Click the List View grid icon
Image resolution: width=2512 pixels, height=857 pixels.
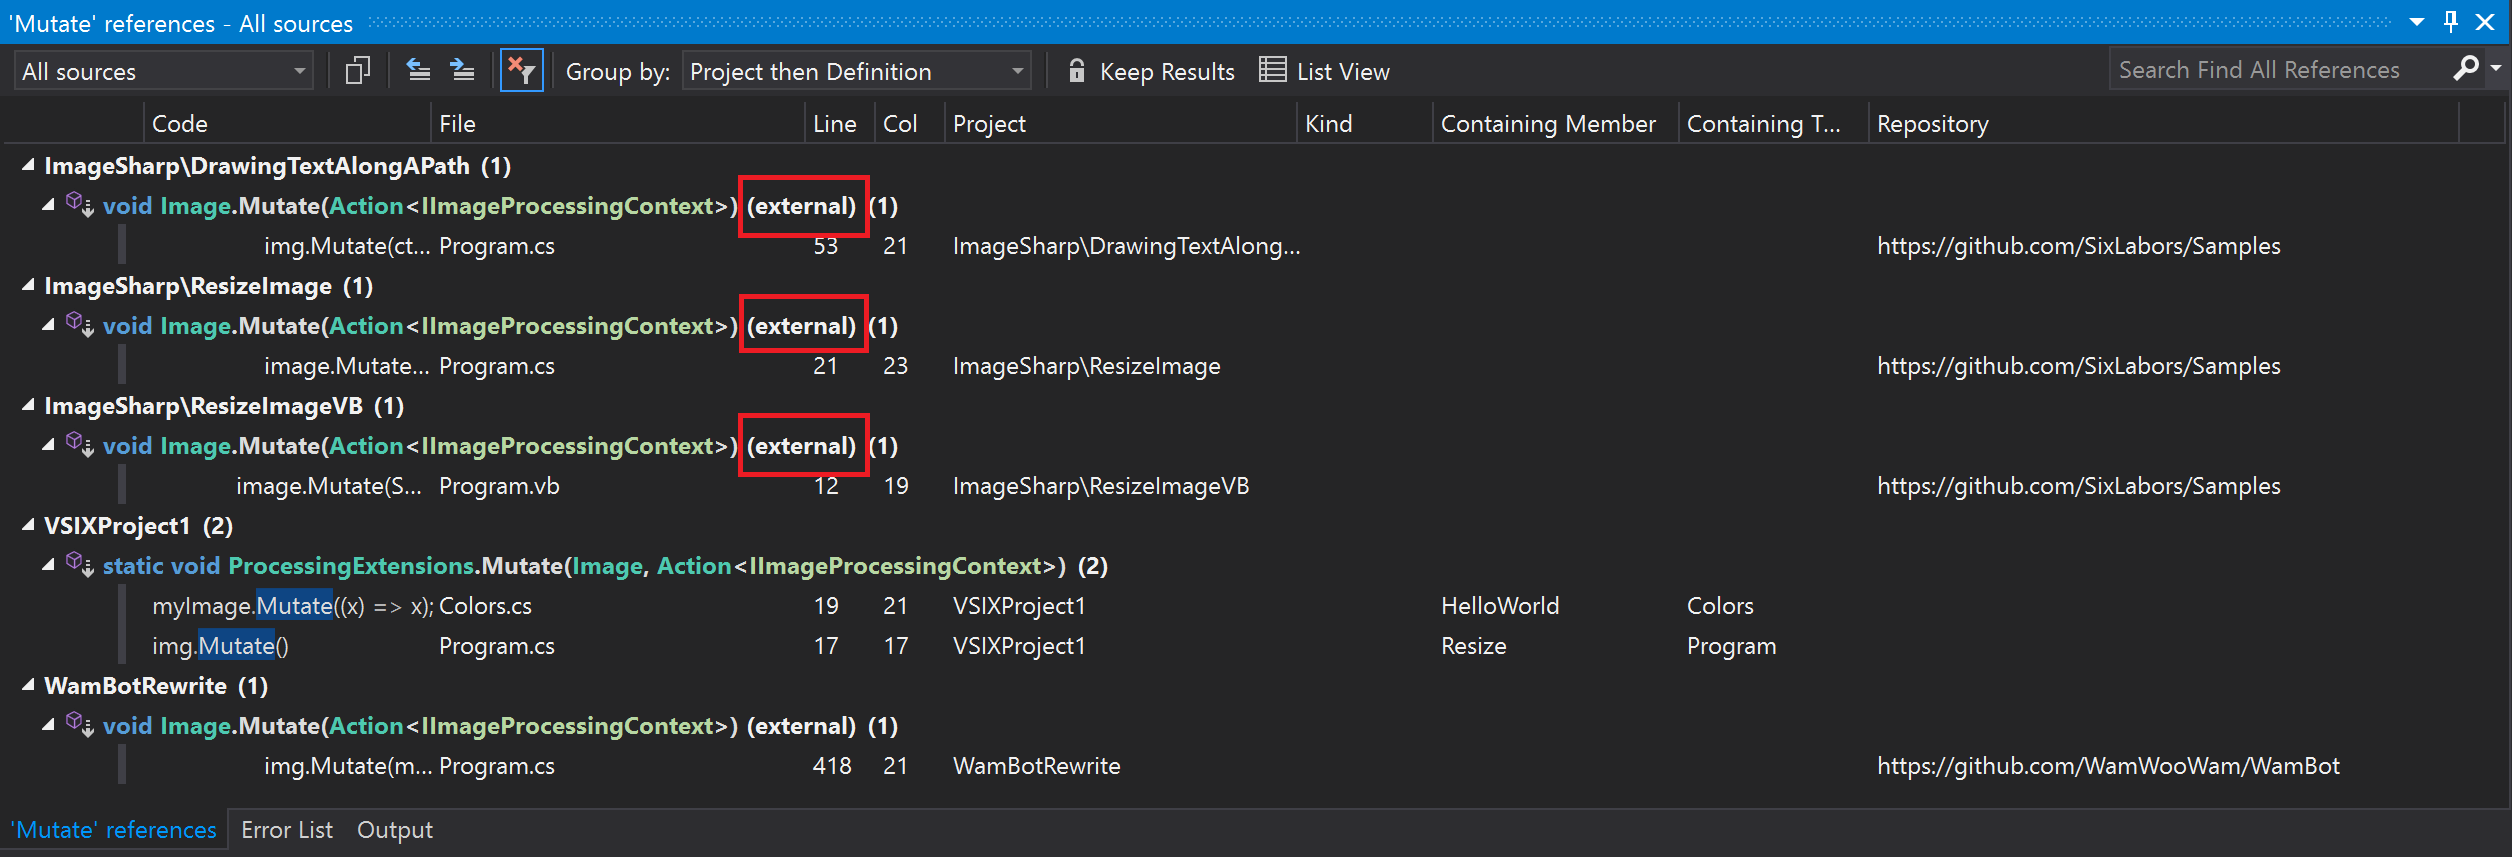tap(1272, 71)
